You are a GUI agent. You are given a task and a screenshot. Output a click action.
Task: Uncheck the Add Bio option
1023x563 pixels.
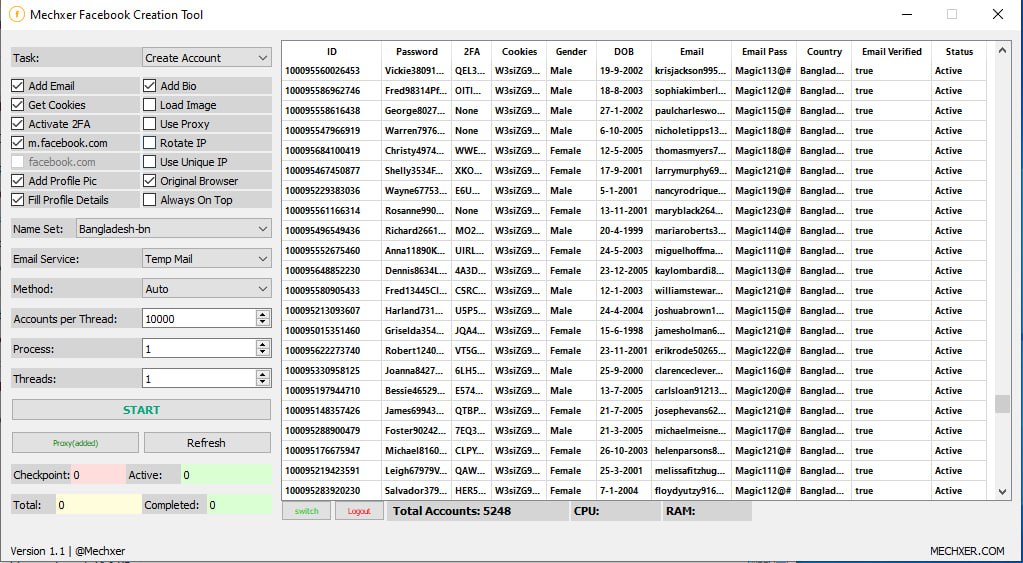[149, 85]
